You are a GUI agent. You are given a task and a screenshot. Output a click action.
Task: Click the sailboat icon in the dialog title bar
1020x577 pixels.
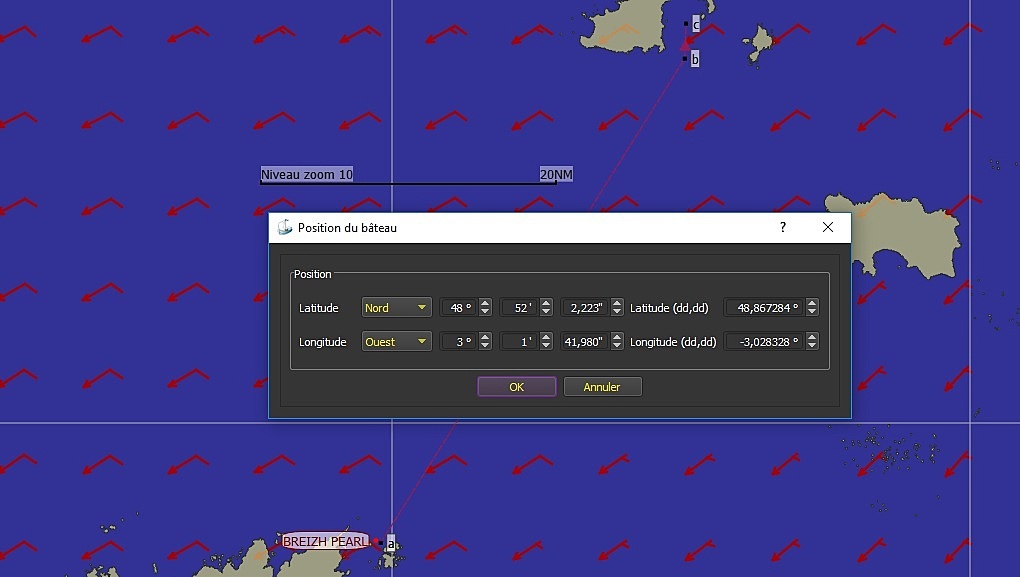click(284, 227)
